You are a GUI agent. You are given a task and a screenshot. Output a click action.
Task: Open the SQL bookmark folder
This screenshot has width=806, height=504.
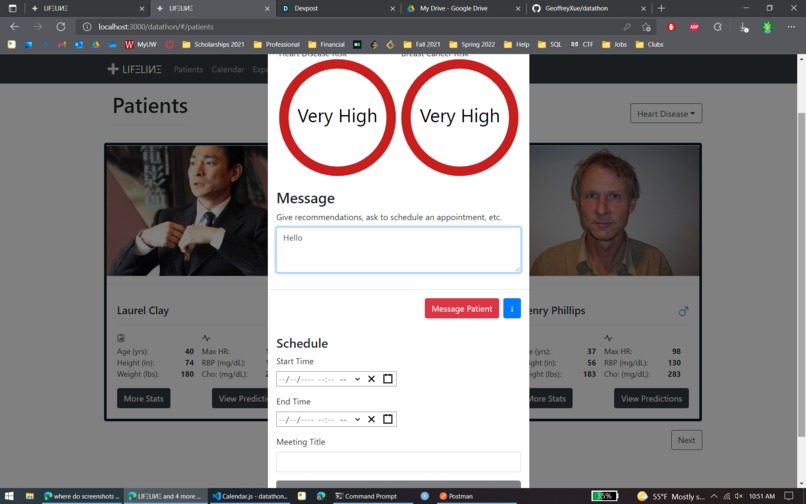pos(549,44)
